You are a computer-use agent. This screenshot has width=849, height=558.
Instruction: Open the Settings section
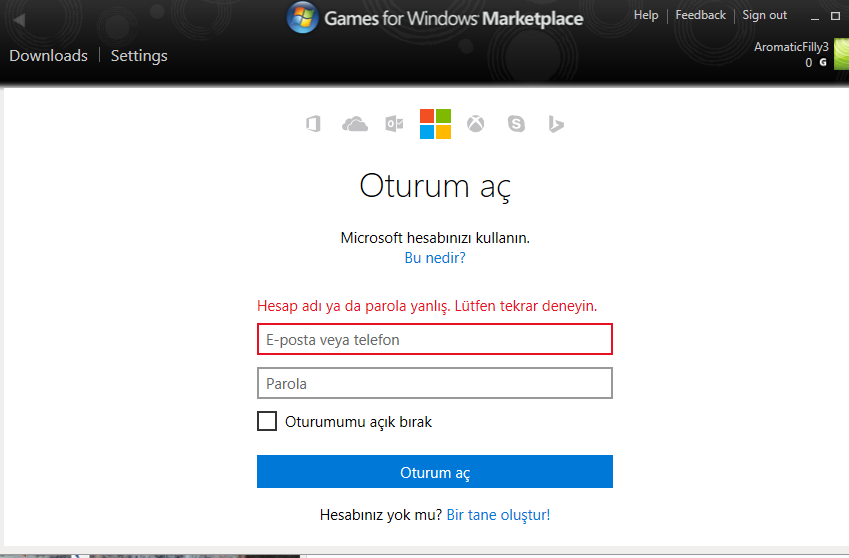point(139,56)
